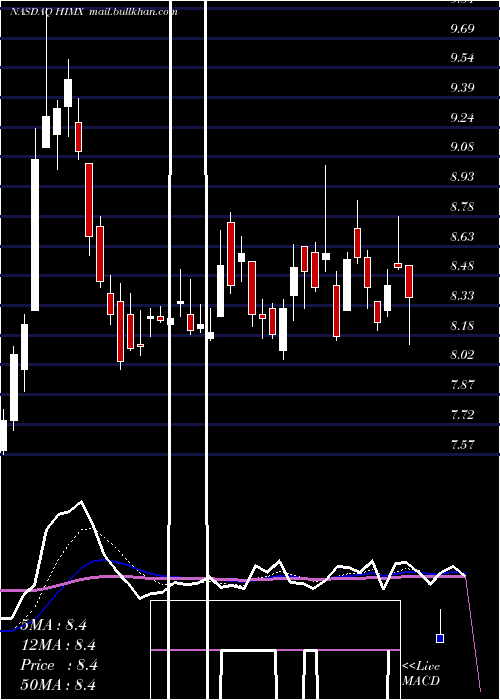Click the 8.18 price axis label

(x=462, y=326)
